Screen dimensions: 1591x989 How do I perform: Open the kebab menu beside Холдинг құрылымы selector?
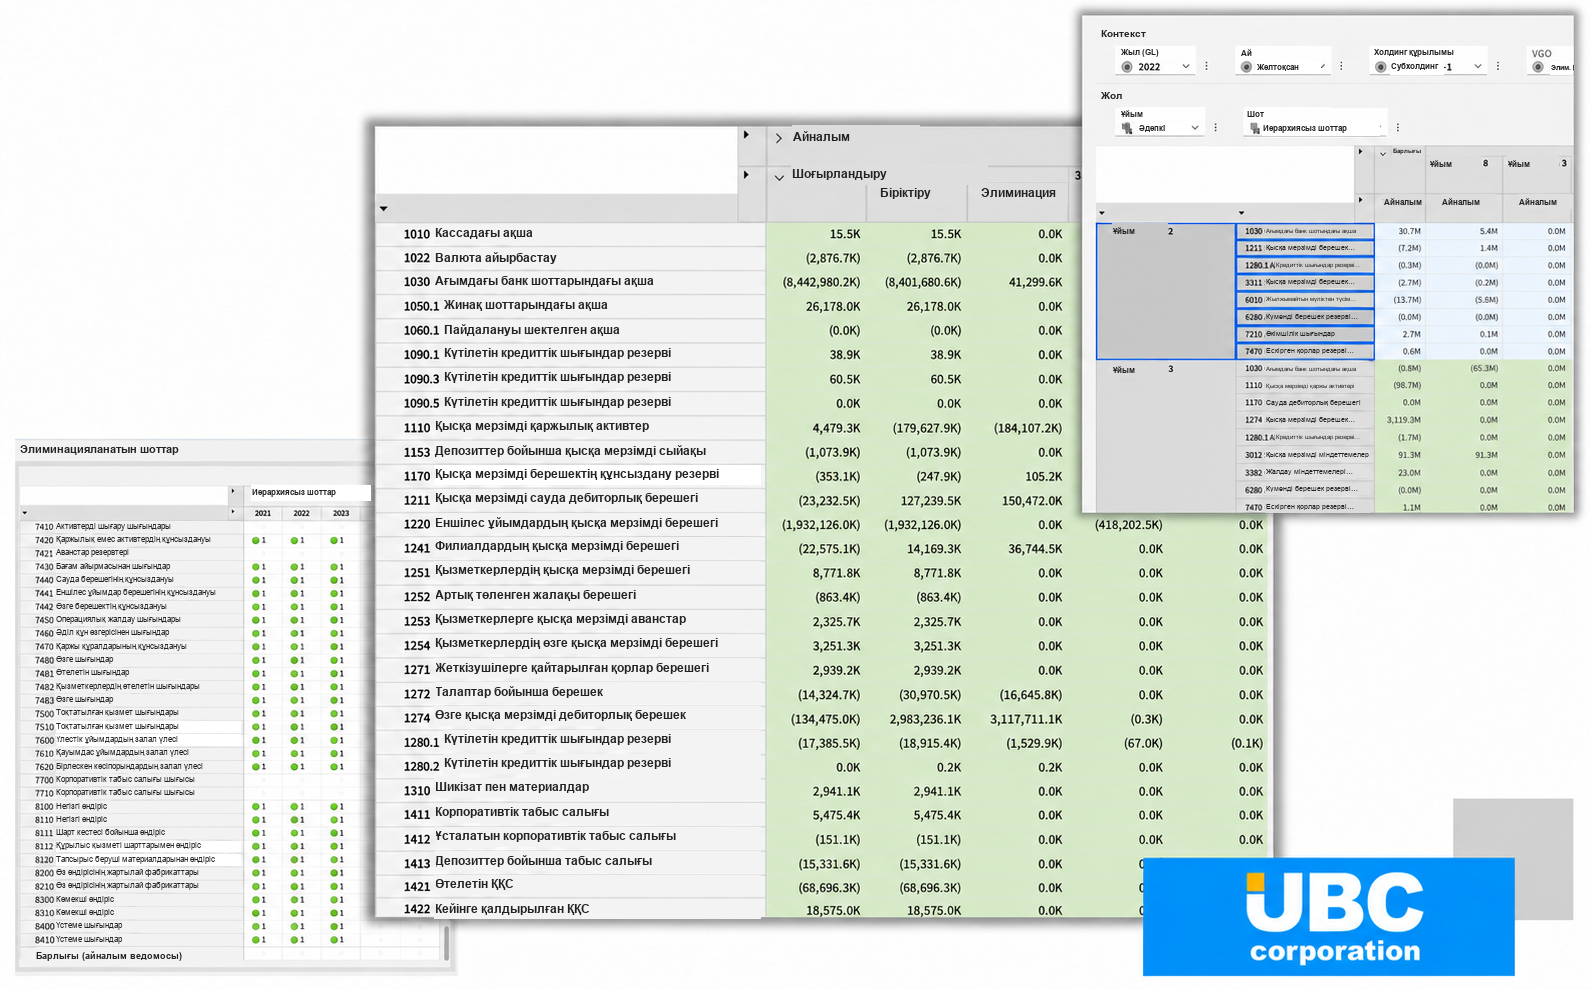(x=1498, y=66)
